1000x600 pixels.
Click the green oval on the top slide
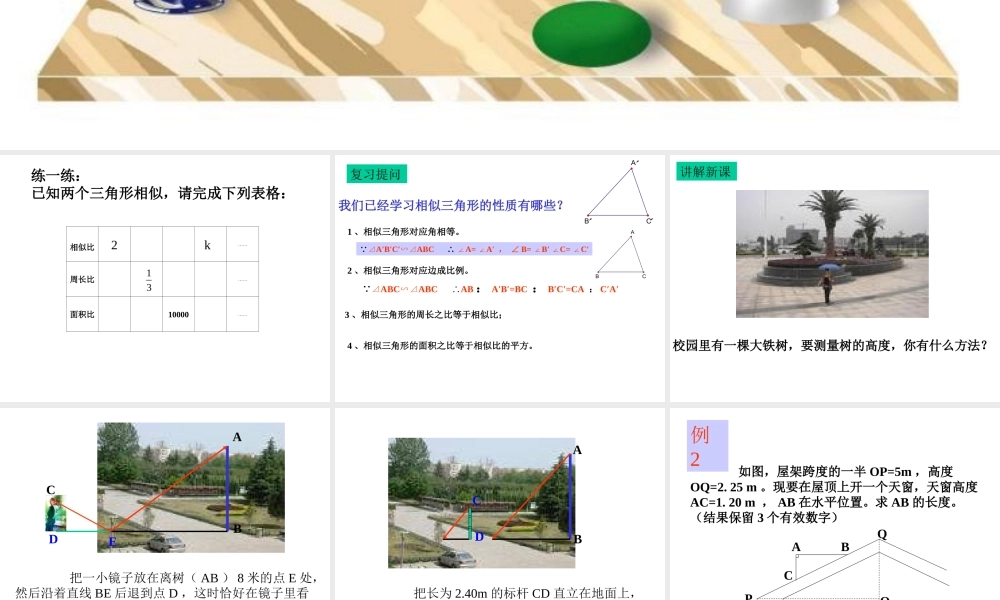pyautogui.click(x=592, y=33)
